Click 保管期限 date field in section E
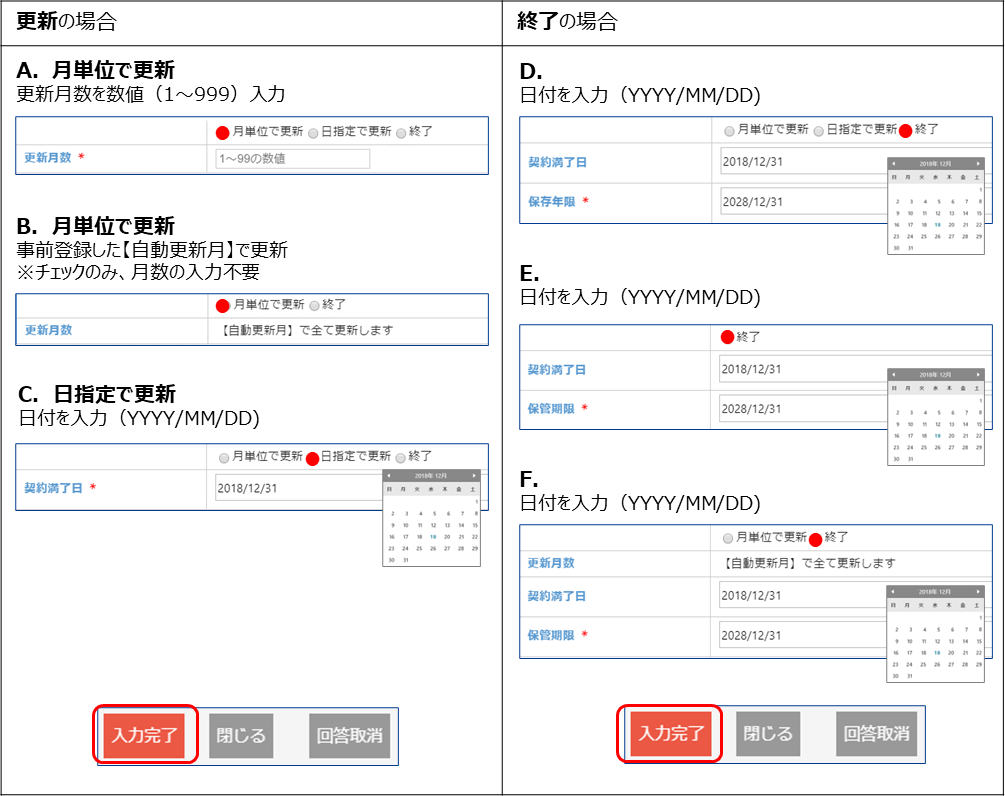The image size is (1005, 796). [802, 408]
